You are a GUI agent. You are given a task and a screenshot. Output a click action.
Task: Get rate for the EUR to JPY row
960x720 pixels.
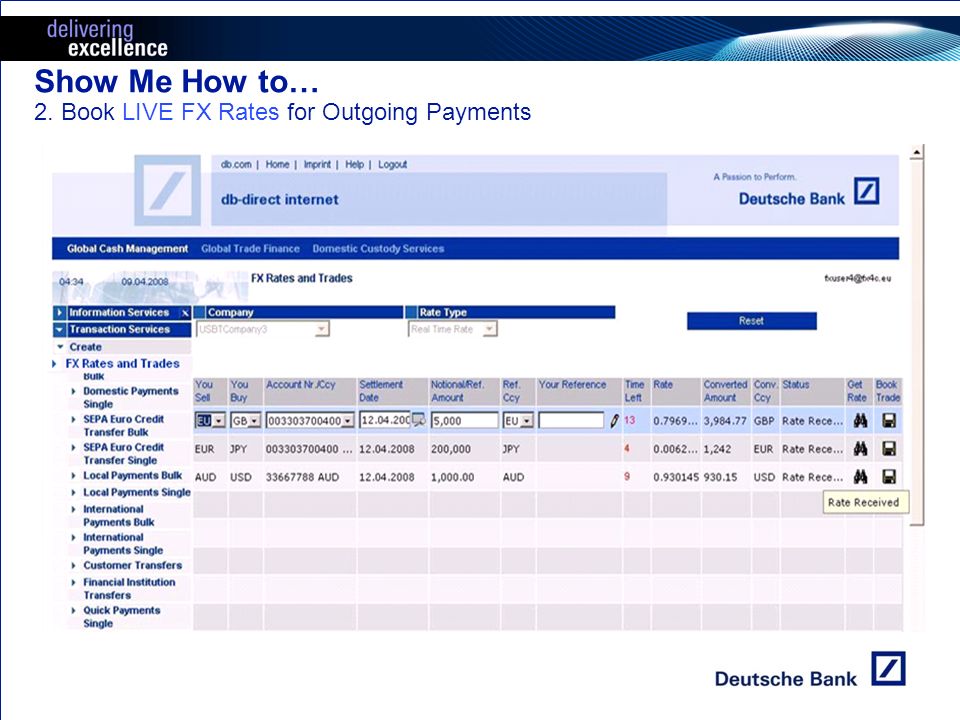click(860, 449)
